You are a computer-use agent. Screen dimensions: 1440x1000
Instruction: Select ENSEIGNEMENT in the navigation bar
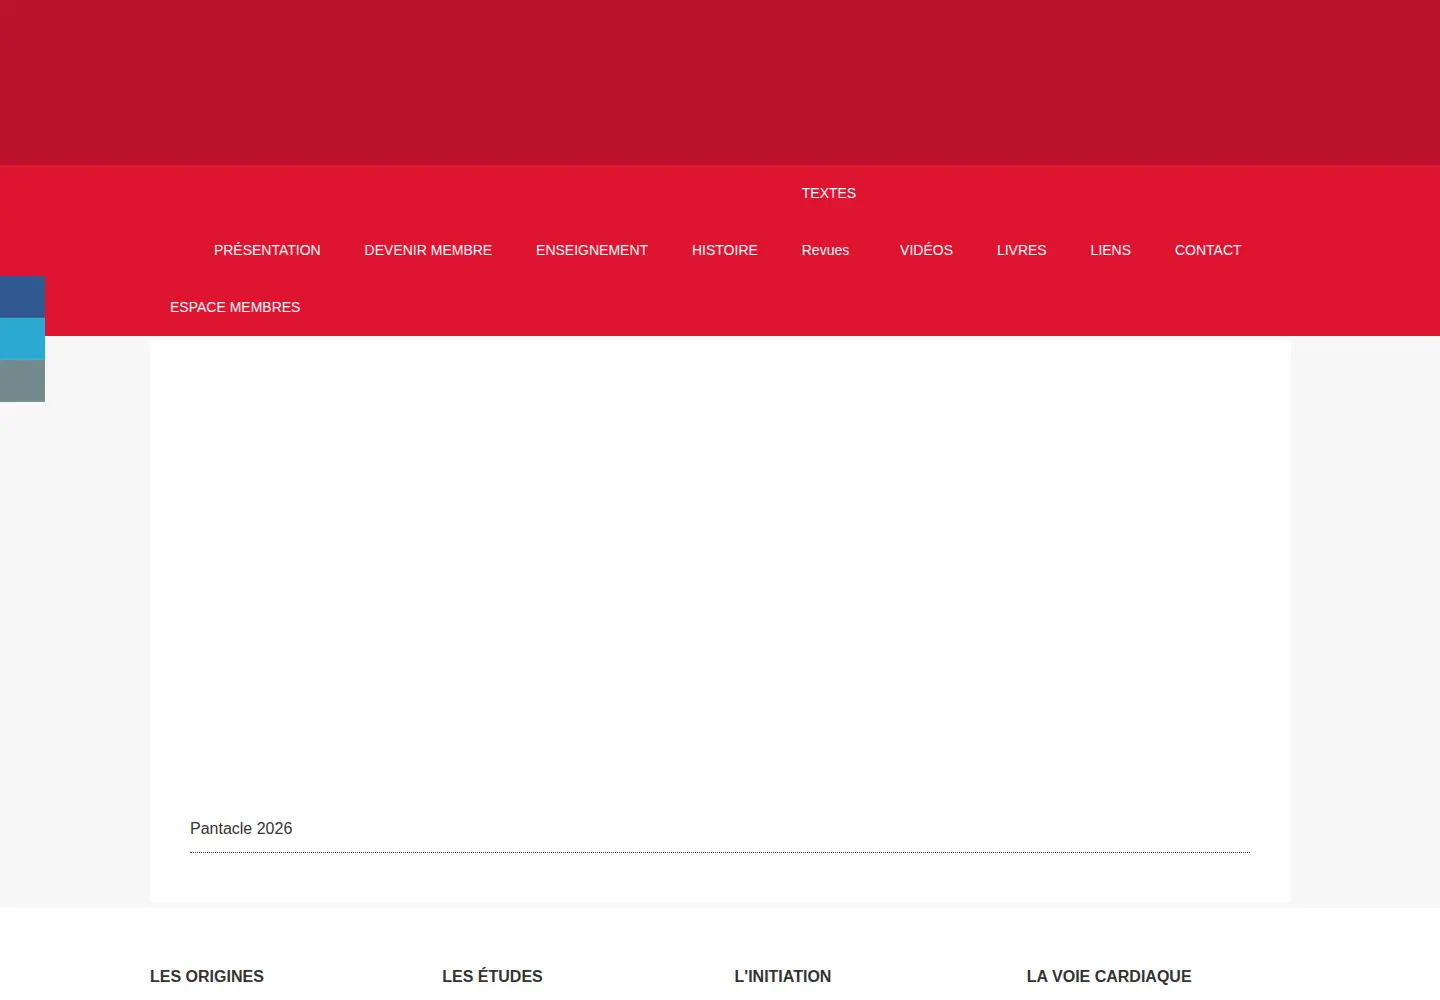592,250
